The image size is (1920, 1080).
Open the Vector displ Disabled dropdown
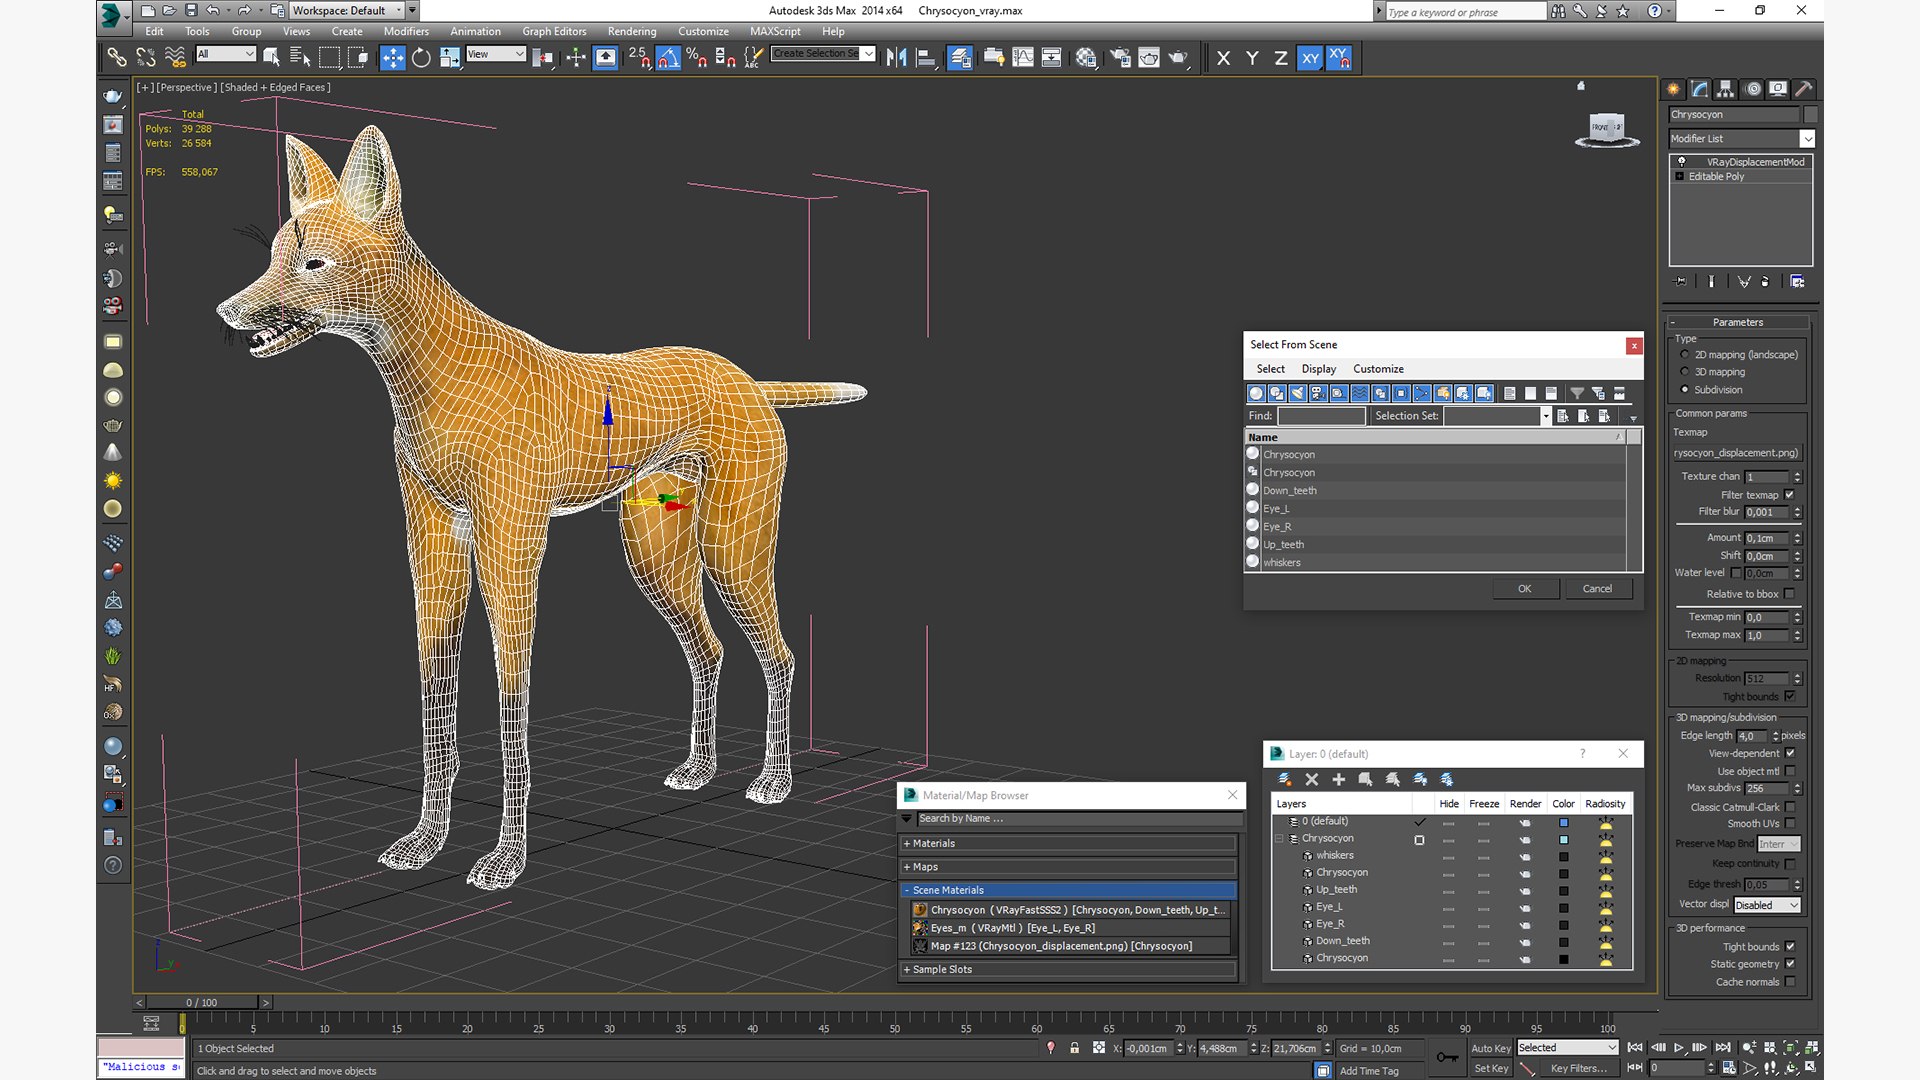click(x=1767, y=905)
